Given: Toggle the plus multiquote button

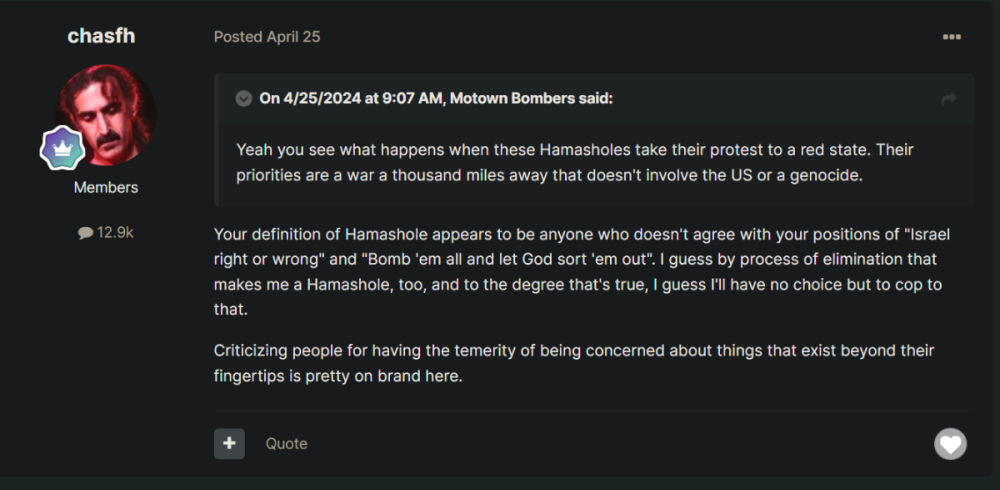Looking at the screenshot, I should [x=229, y=443].
